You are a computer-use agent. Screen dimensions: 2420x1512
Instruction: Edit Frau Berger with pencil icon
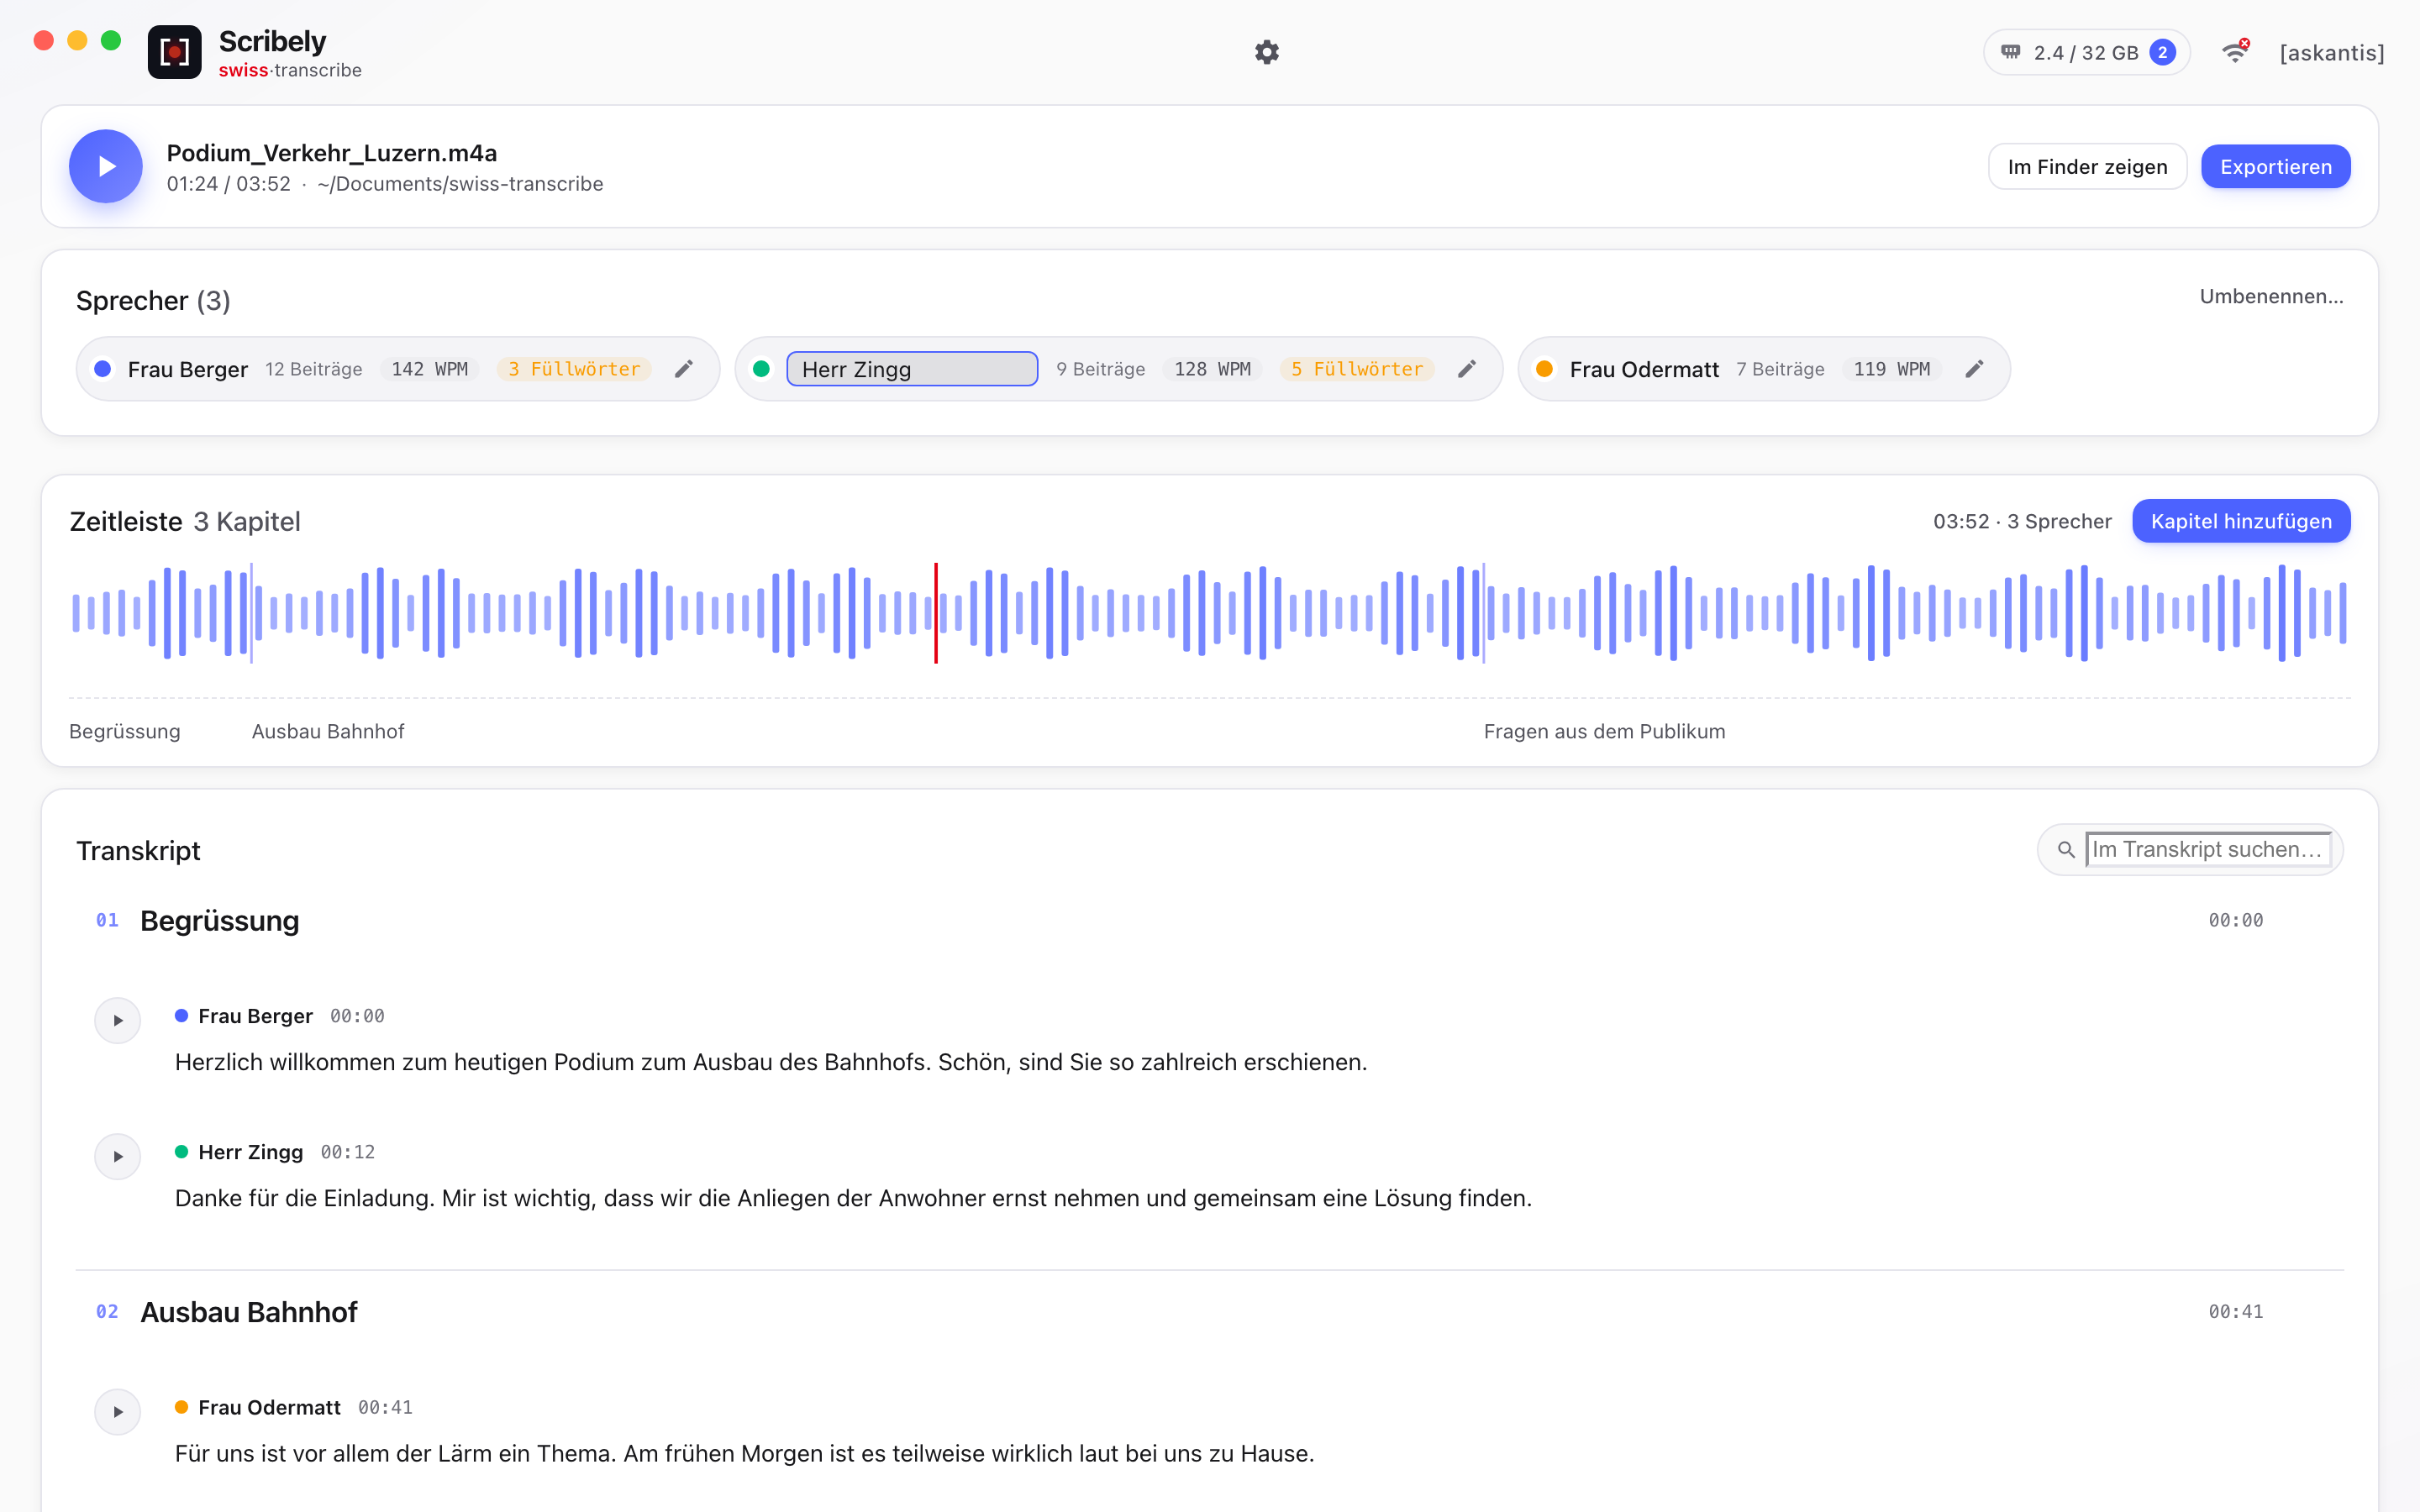click(684, 369)
